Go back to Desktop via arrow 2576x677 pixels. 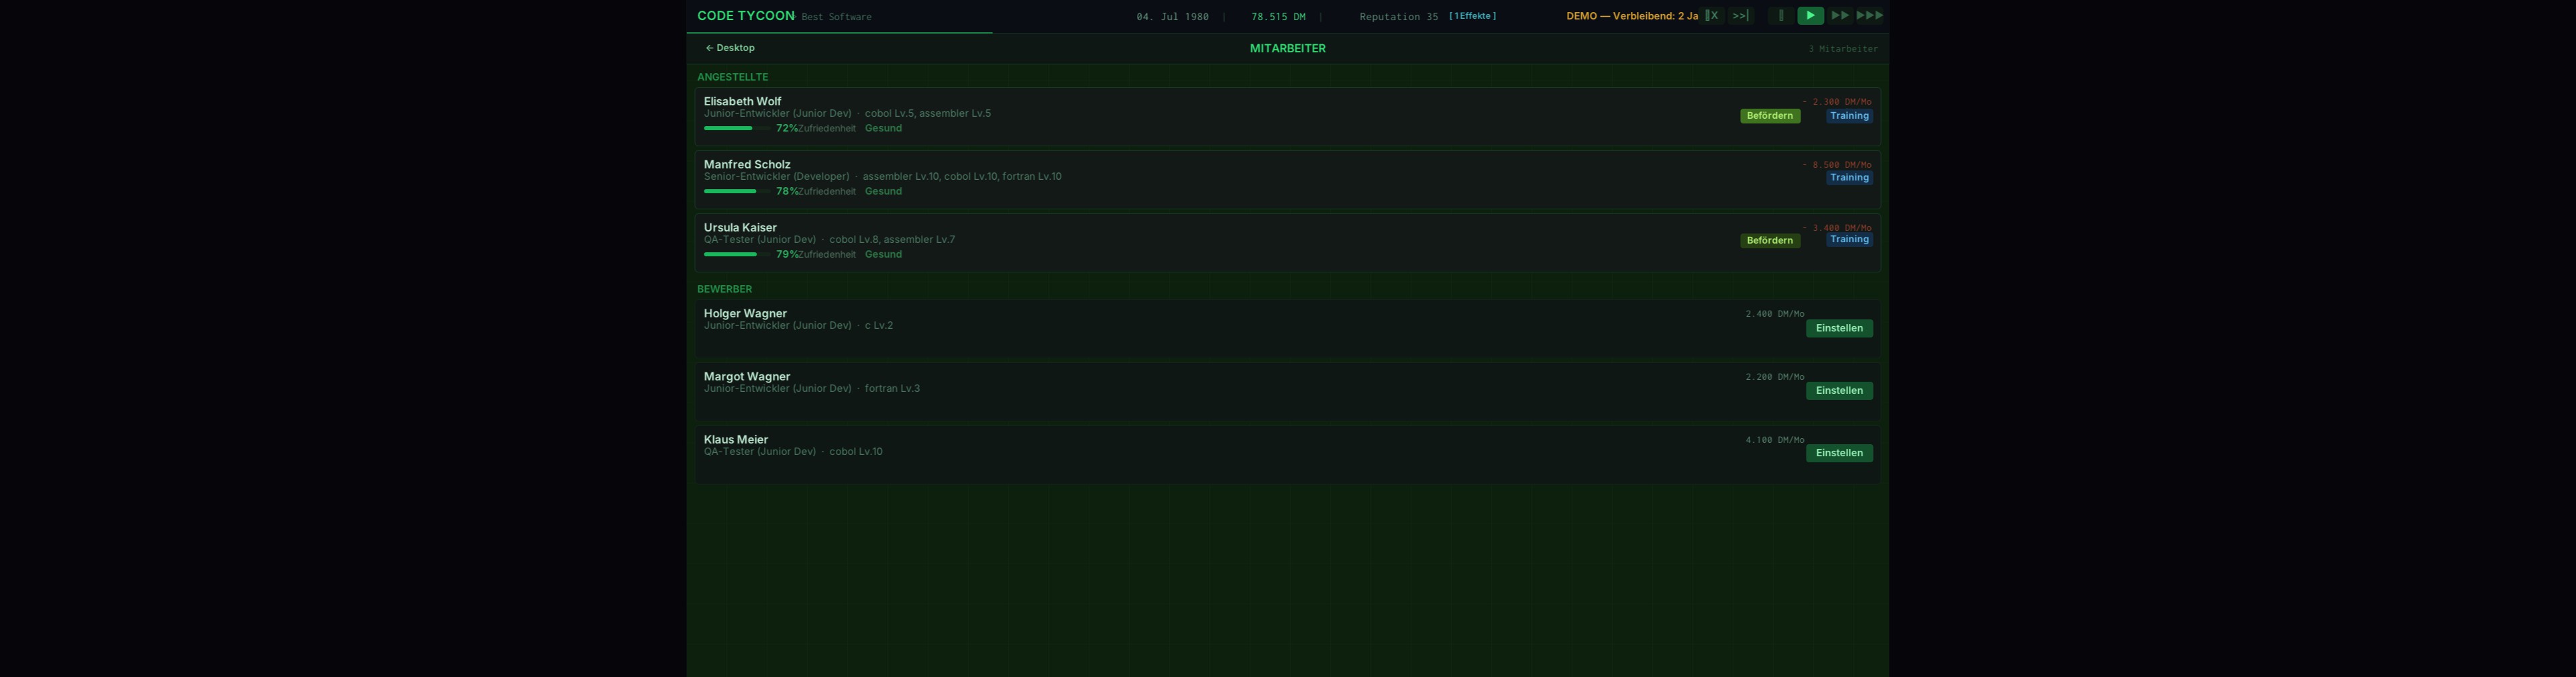(730, 48)
